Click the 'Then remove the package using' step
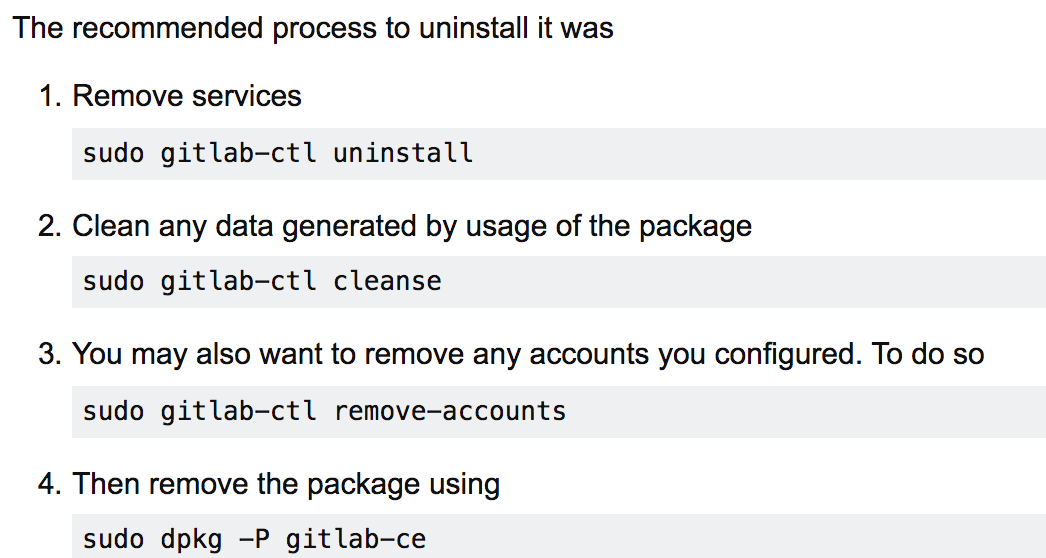1046x558 pixels. (286, 485)
